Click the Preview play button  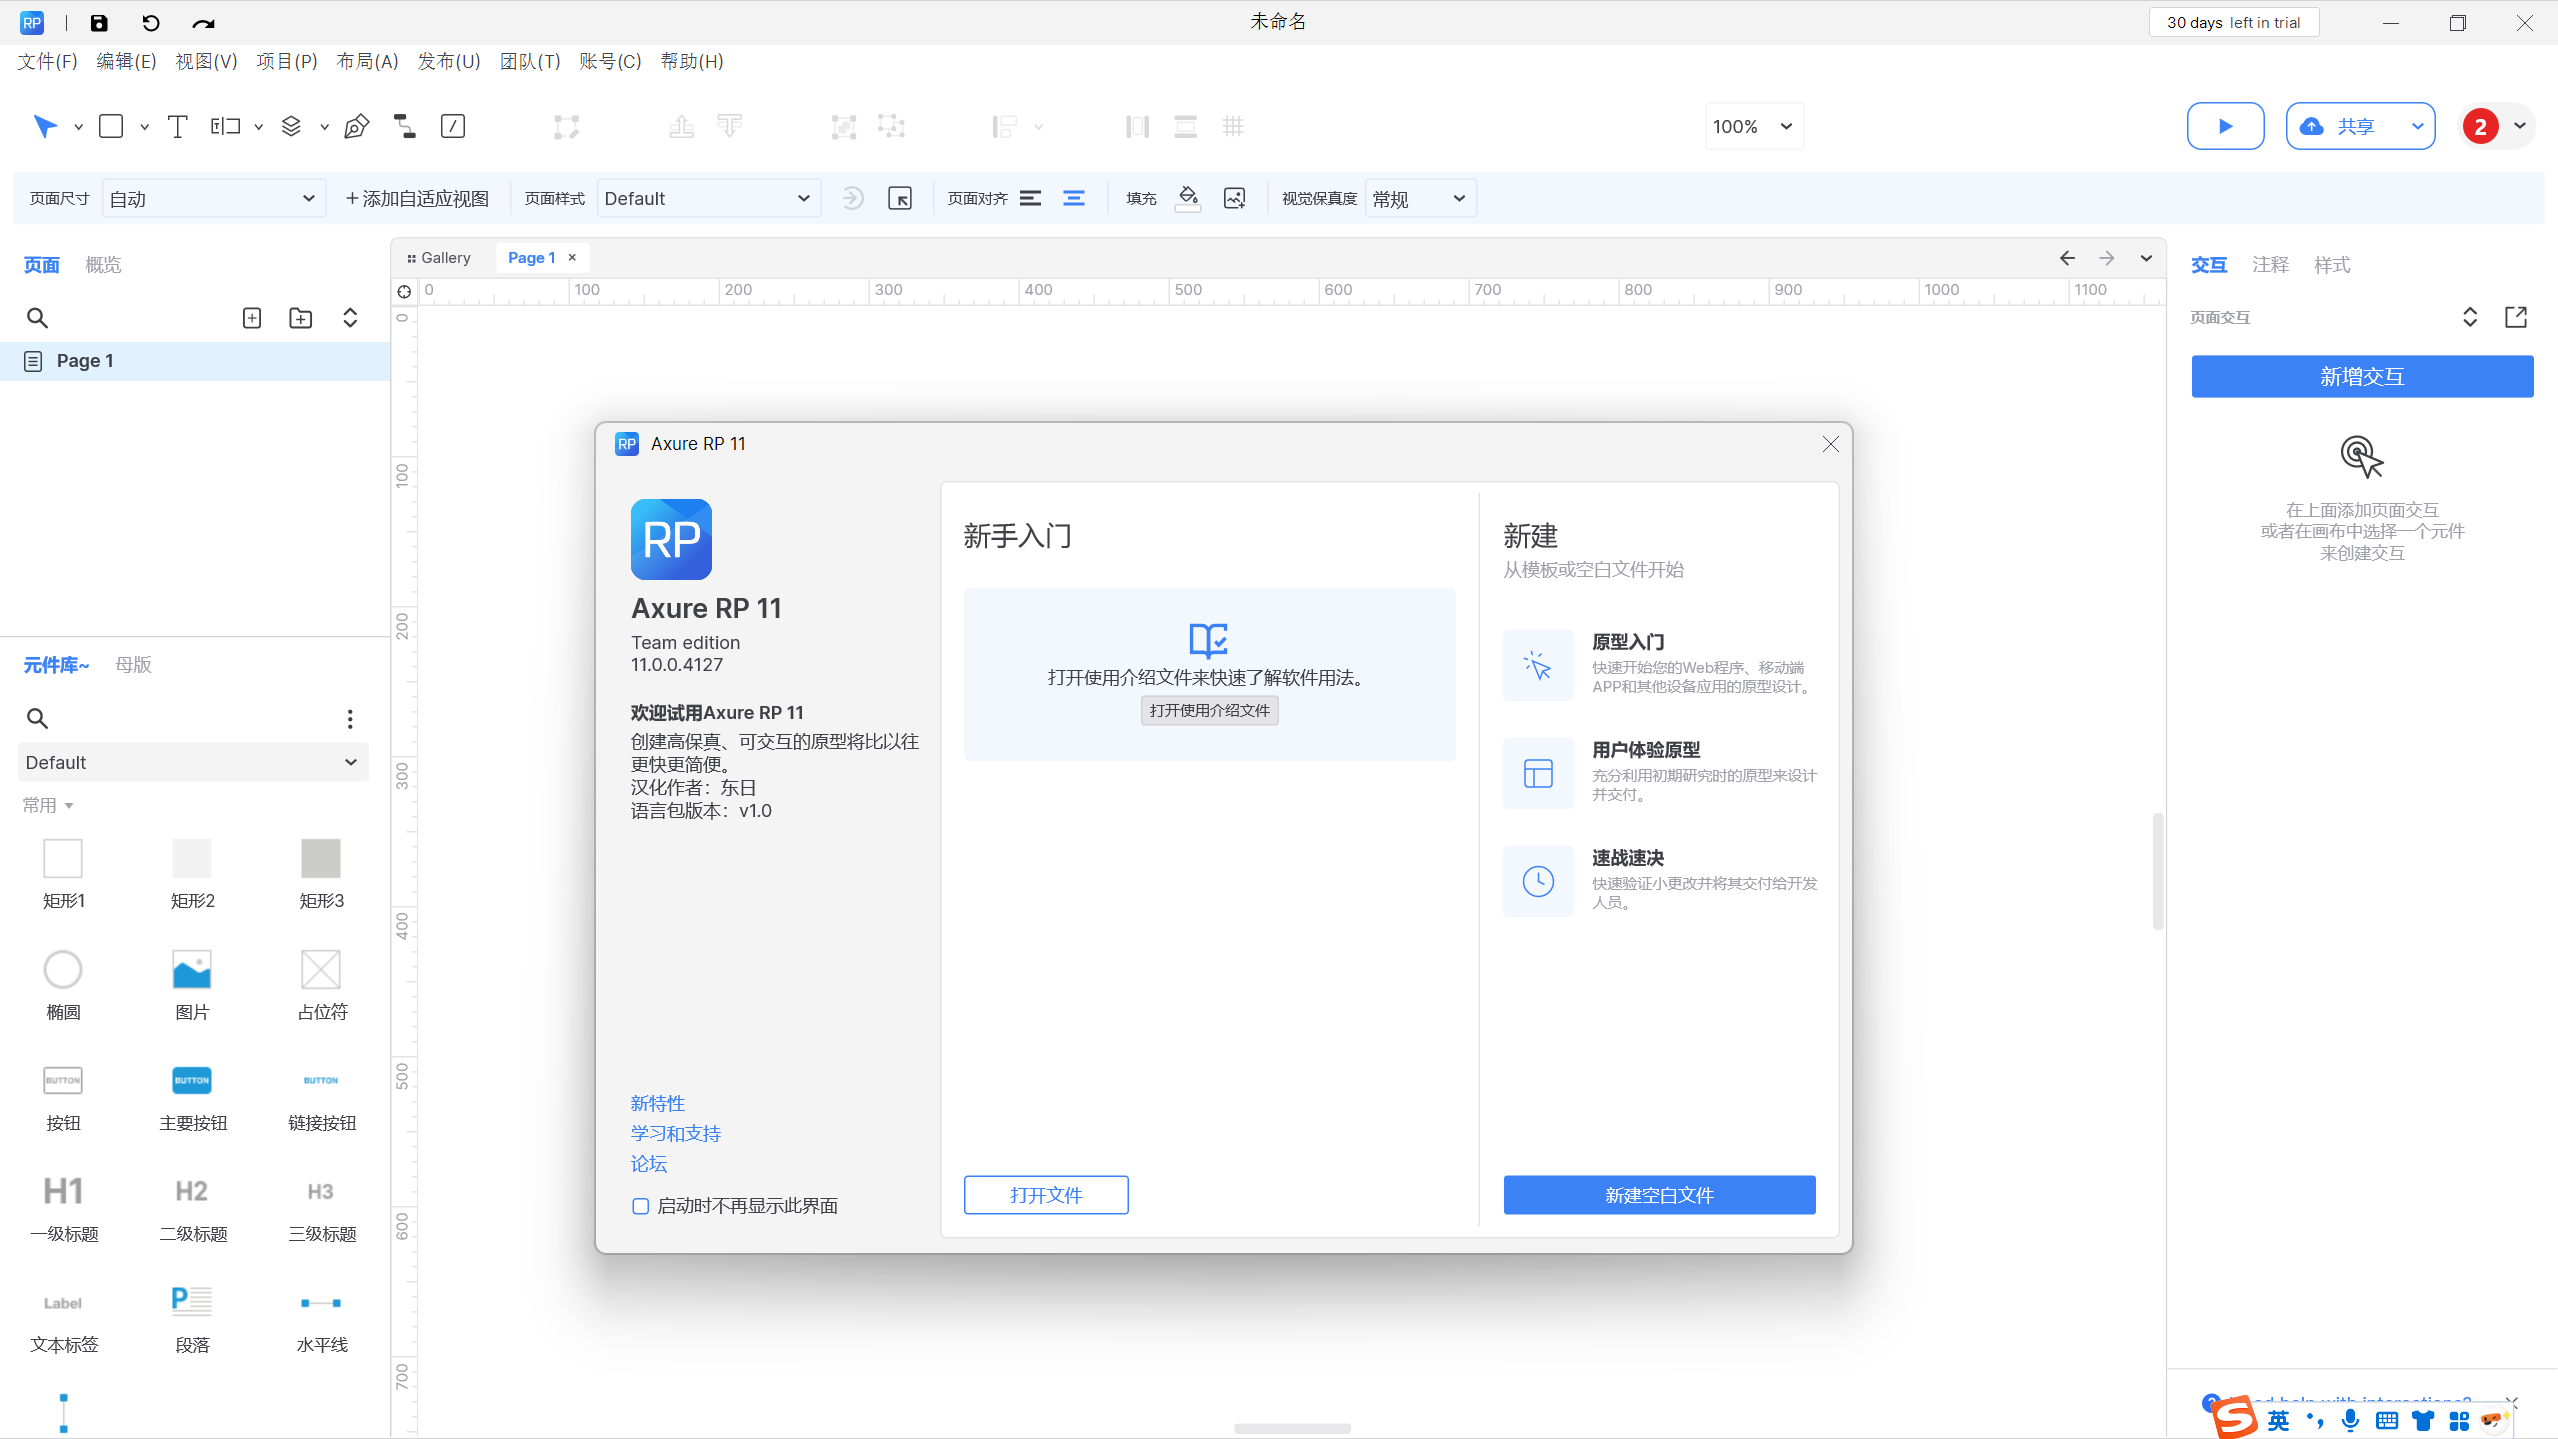pos(2225,126)
